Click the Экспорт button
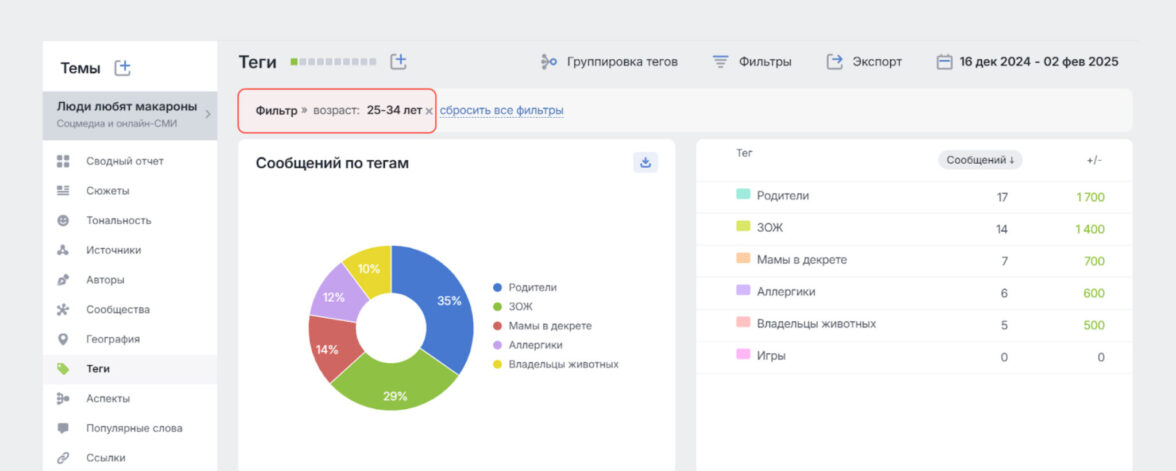The width and height of the screenshot is (1176, 471). (x=864, y=62)
